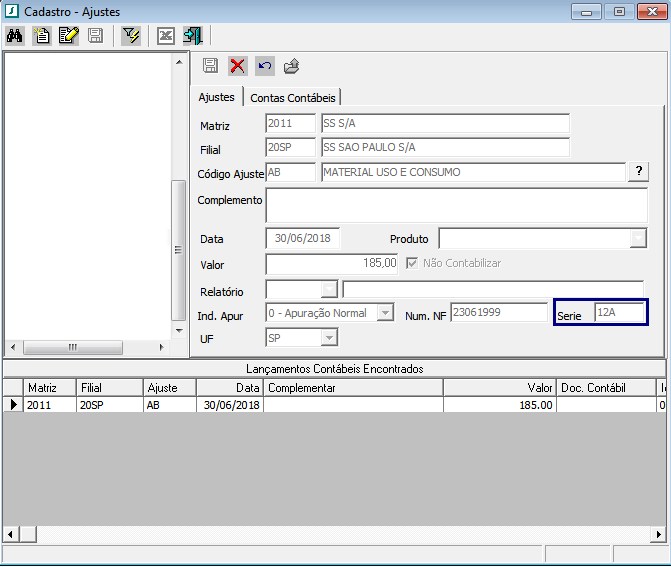Screen dimensions: 671x567
Task: Click the Valor column header
Action: pyautogui.click(x=500, y=387)
